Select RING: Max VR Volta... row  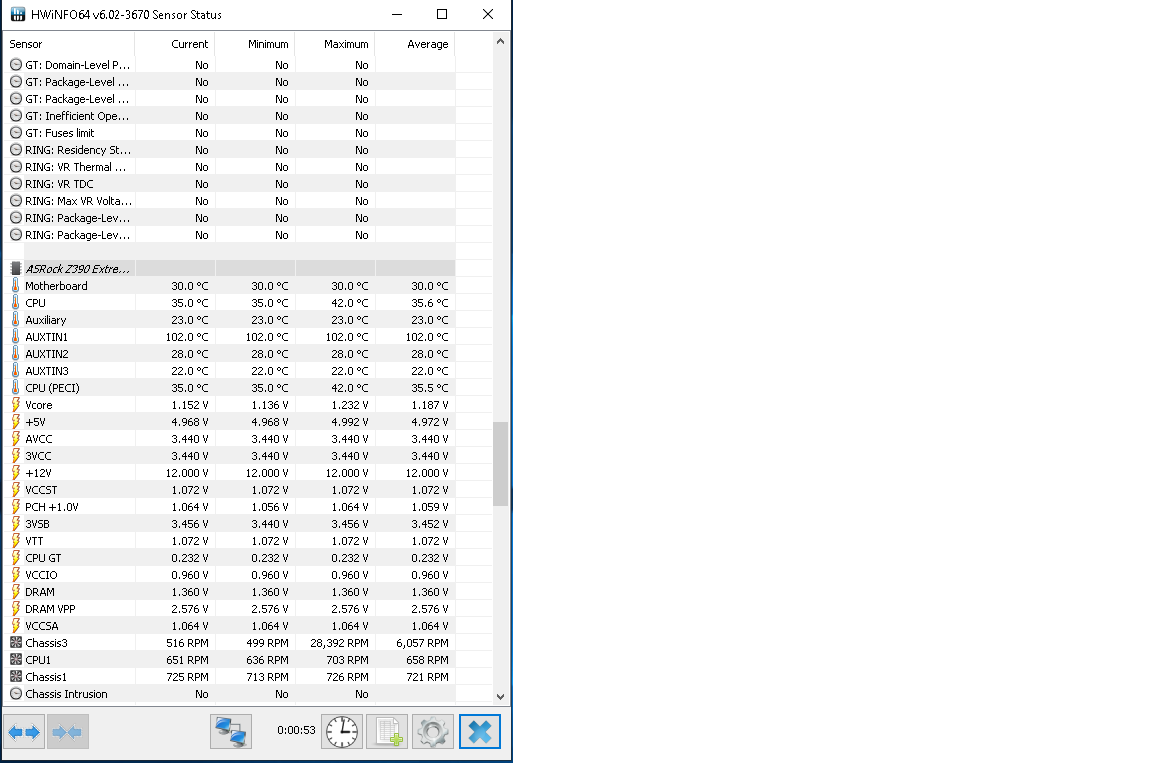click(230, 200)
